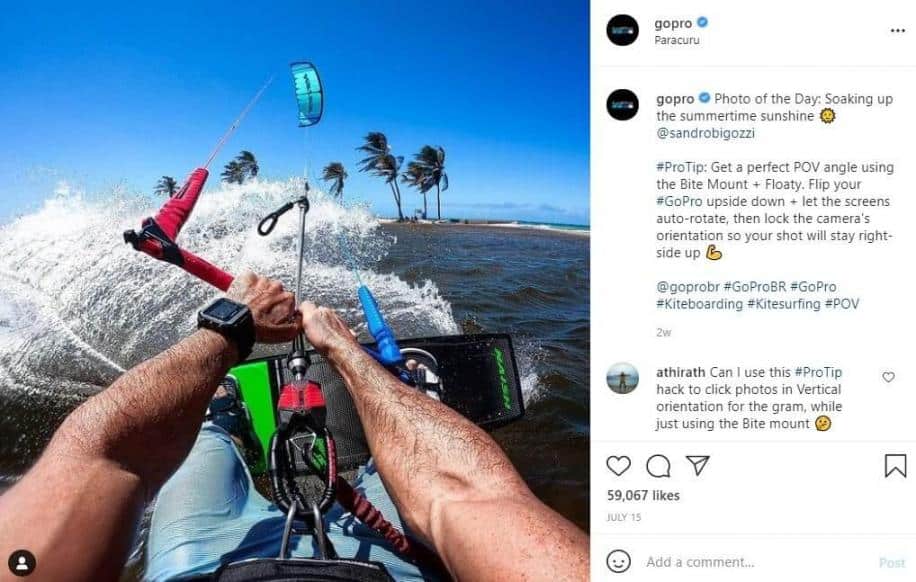Share post via paper plane icon

pos(698,465)
